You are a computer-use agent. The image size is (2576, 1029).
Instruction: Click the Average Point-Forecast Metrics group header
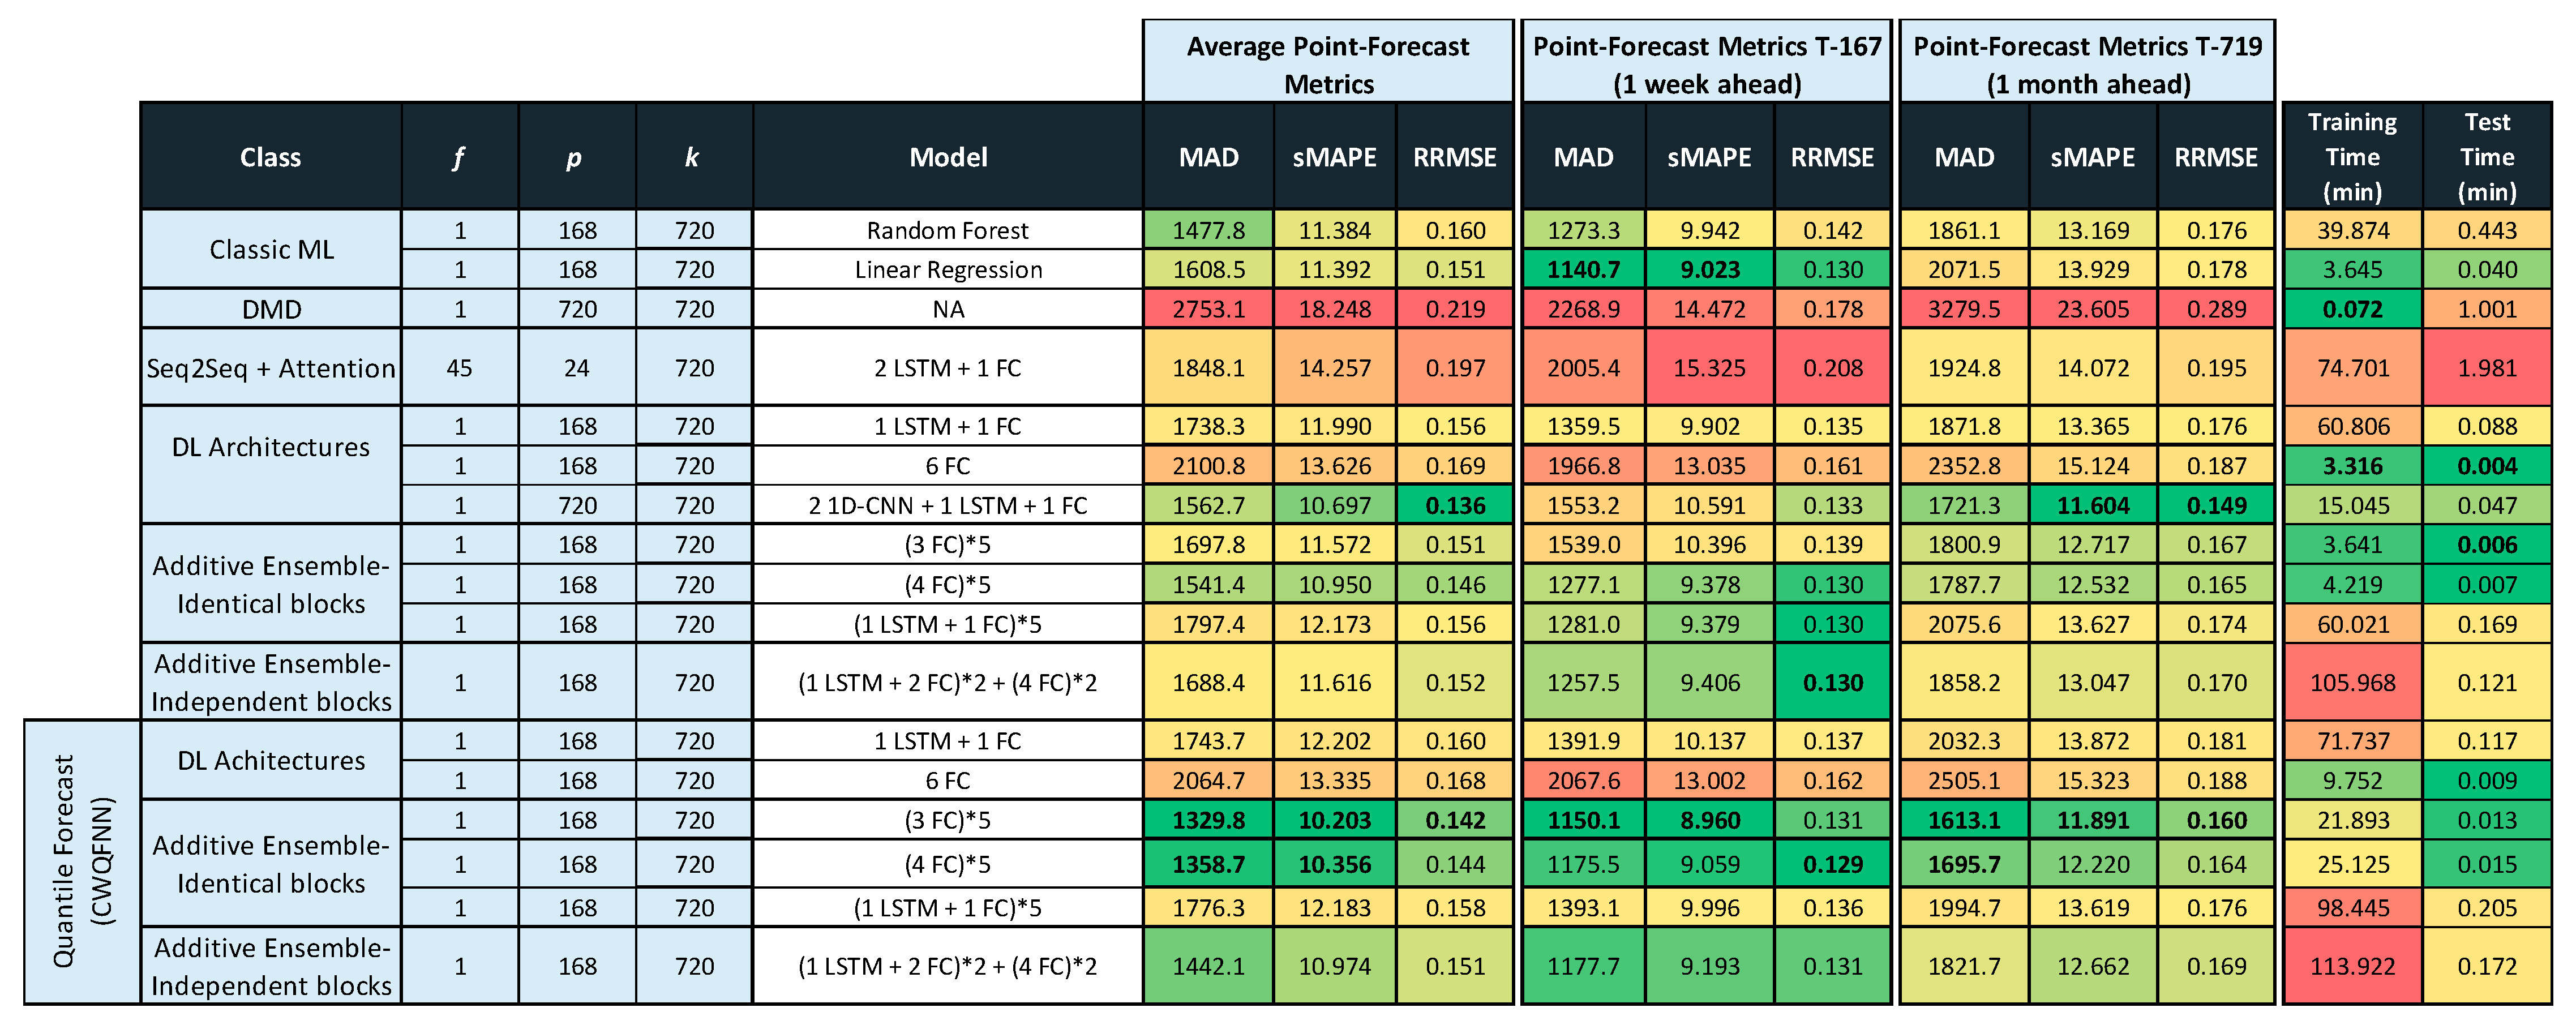pos(1327,64)
